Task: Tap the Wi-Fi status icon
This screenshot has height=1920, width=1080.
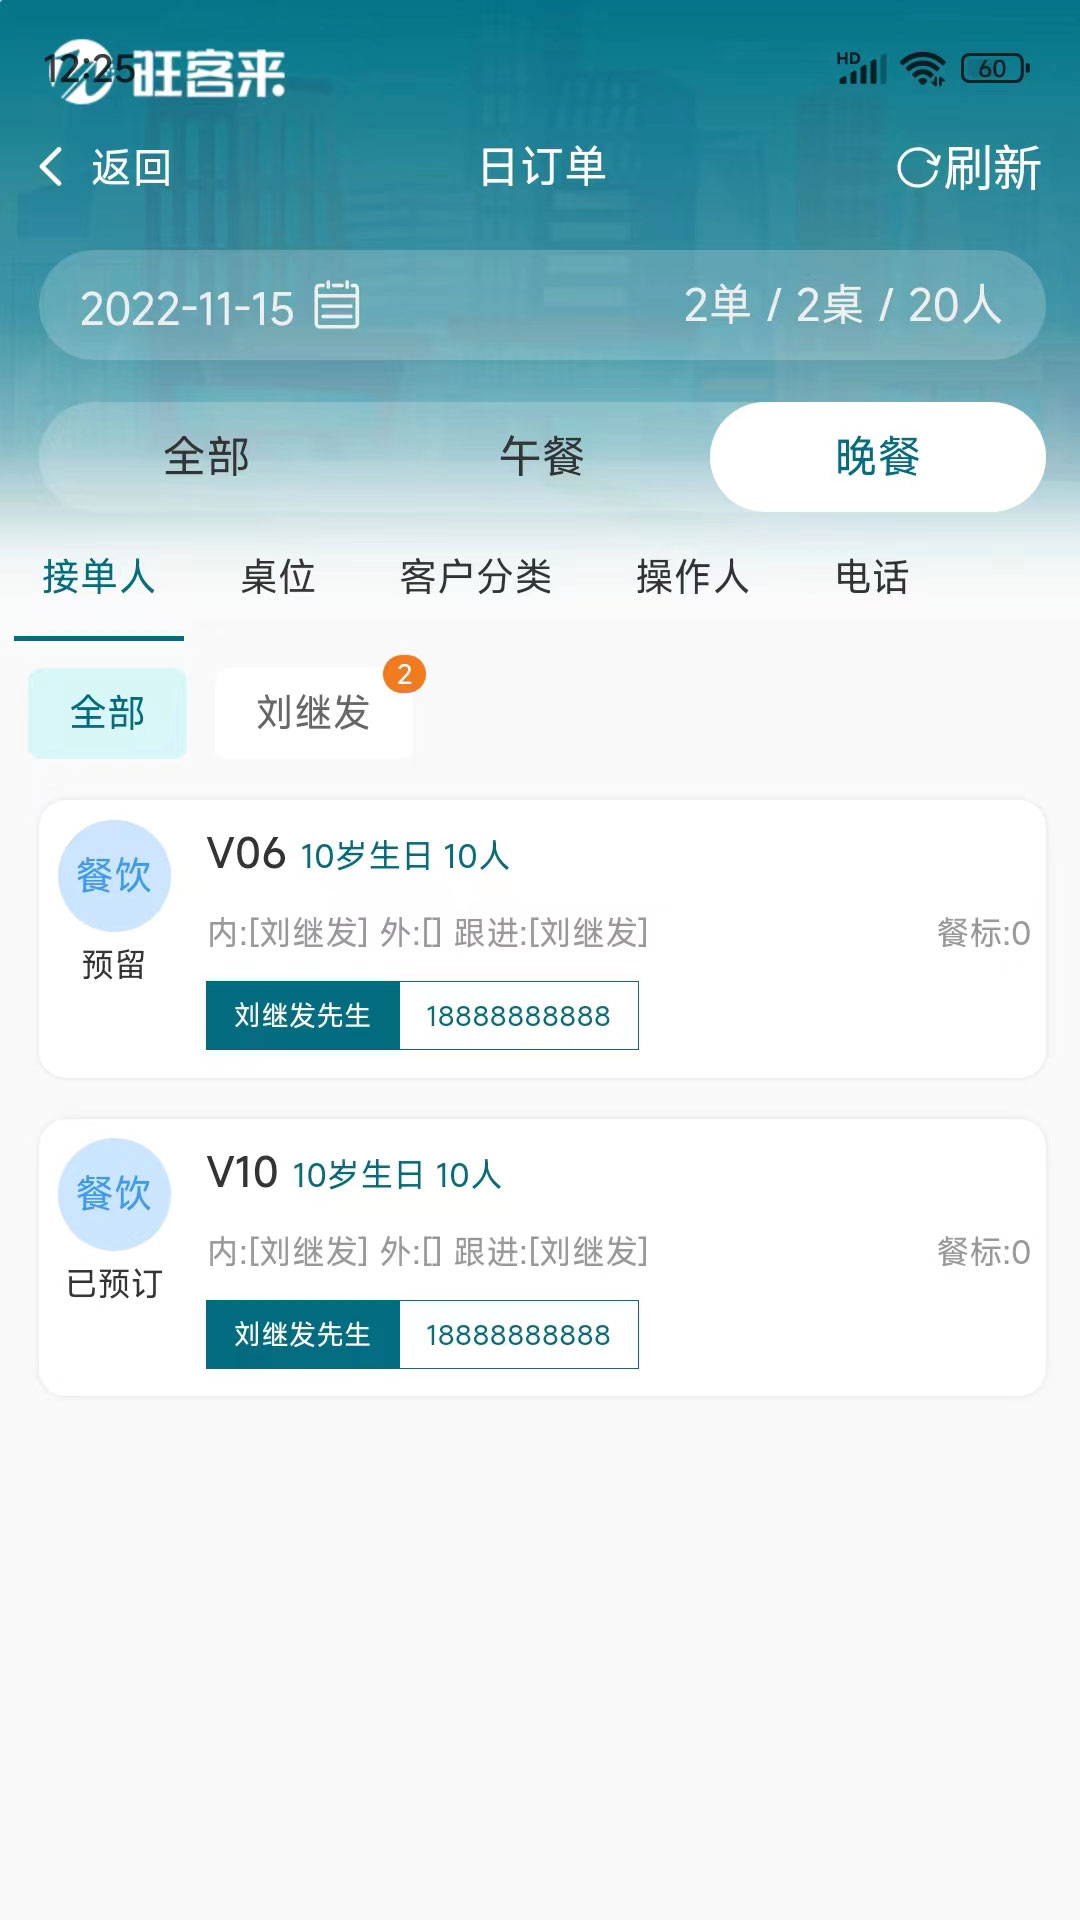Action: (x=922, y=68)
